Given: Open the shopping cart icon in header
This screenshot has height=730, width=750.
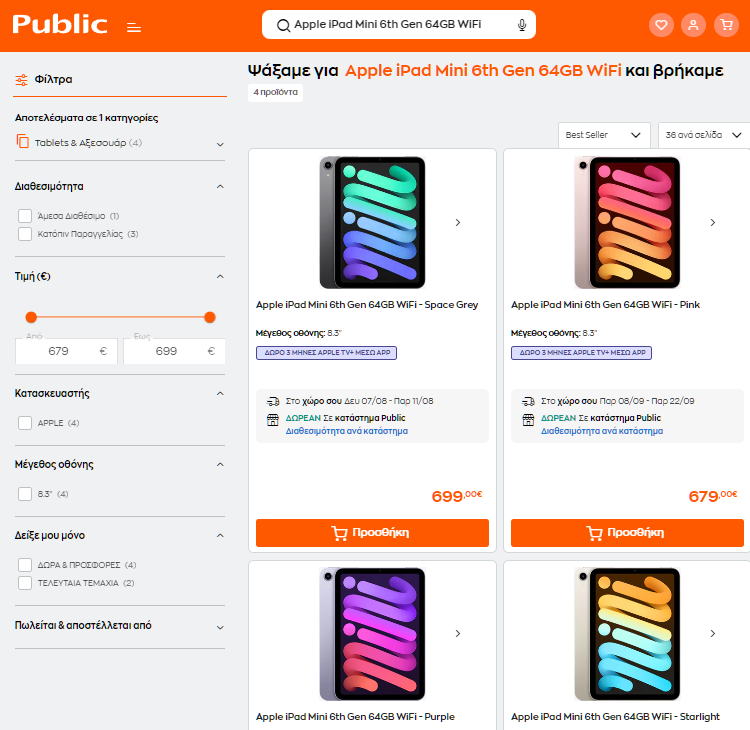Looking at the screenshot, I should [x=726, y=25].
